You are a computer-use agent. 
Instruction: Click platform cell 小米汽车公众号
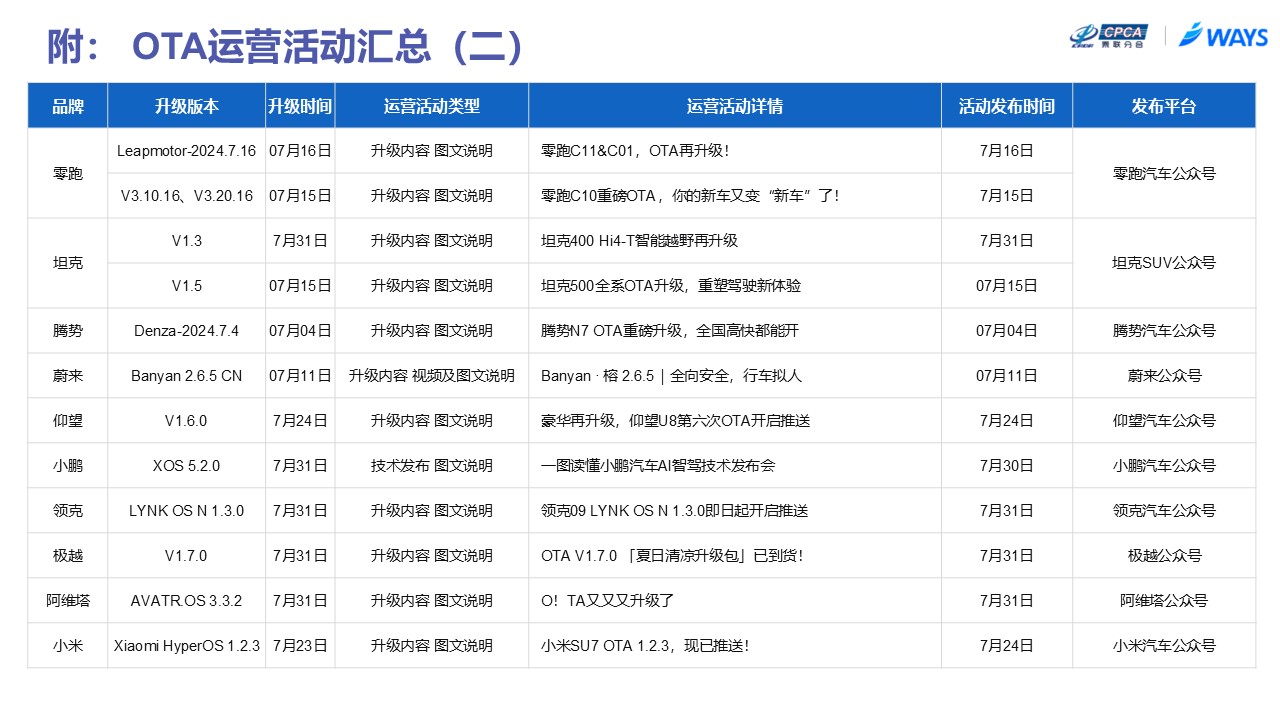click(x=1164, y=646)
